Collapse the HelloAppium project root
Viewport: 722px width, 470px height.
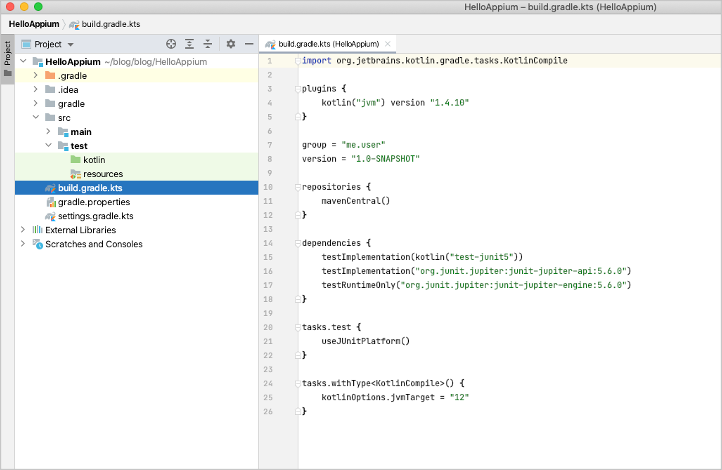[23, 61]
